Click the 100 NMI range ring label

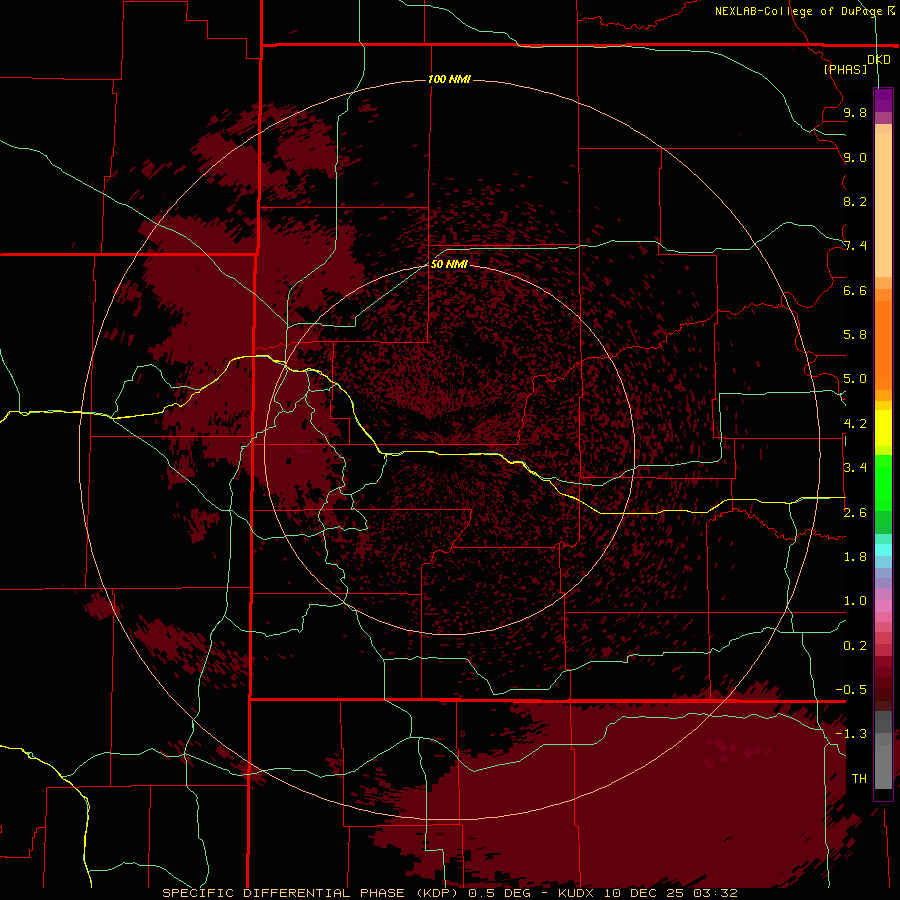pyautogui.click(x=449, y=79)
